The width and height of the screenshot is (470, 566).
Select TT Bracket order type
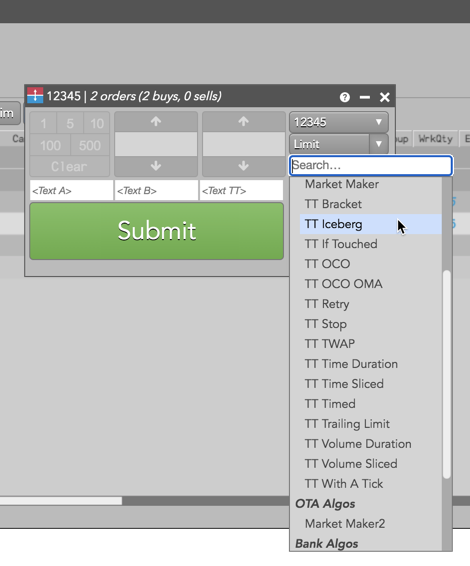click(x=370, y=204)
